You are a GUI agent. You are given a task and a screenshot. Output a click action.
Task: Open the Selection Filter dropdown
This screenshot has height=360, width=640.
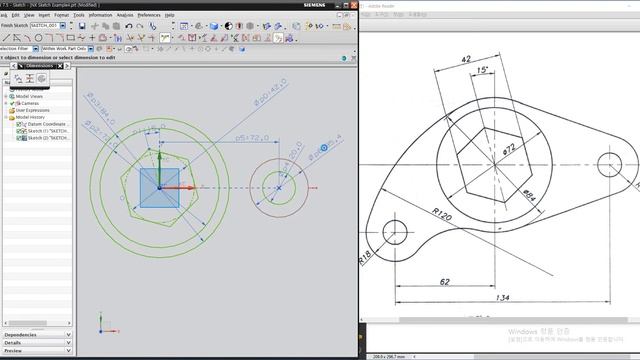(x=36, y=49)
